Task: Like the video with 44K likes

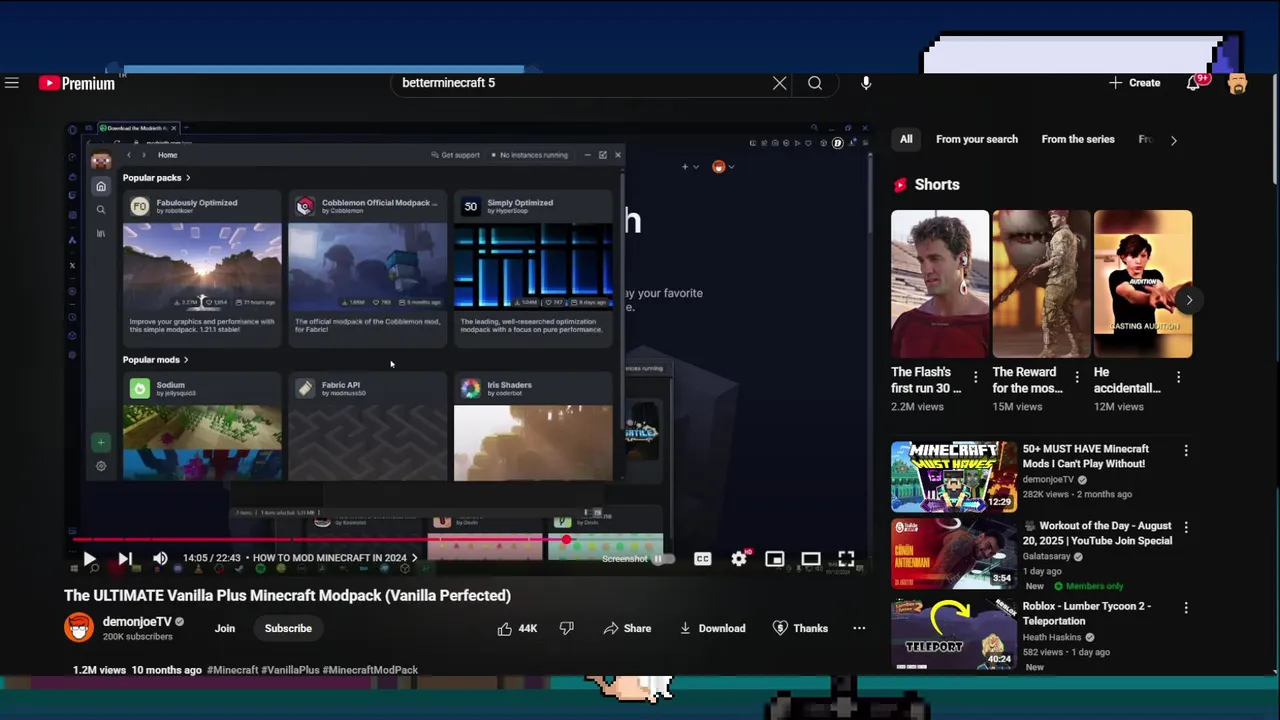Action: 517,628
